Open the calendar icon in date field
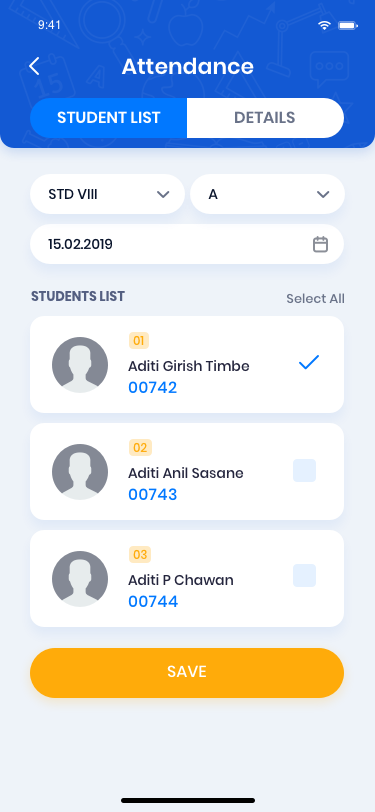375x812 pixels. click(320, 244)
